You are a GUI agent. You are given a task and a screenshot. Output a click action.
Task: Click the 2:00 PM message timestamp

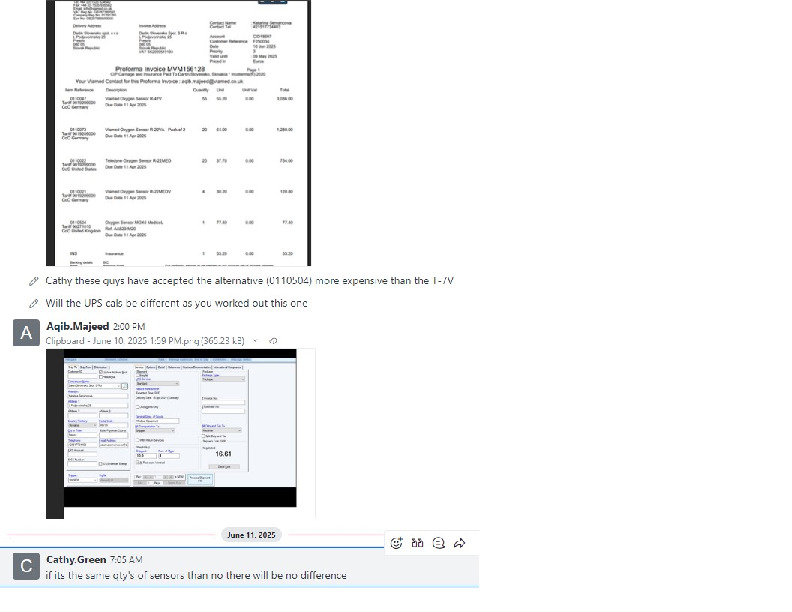pyautogui.click(x=130, y=326)
